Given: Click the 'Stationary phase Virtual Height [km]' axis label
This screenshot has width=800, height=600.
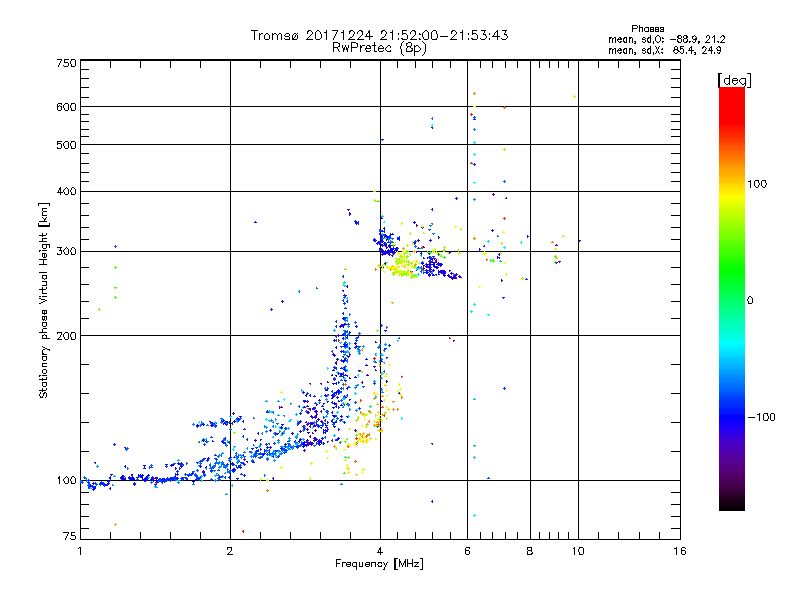Looking at the screenshot, I should click(43, 300).
